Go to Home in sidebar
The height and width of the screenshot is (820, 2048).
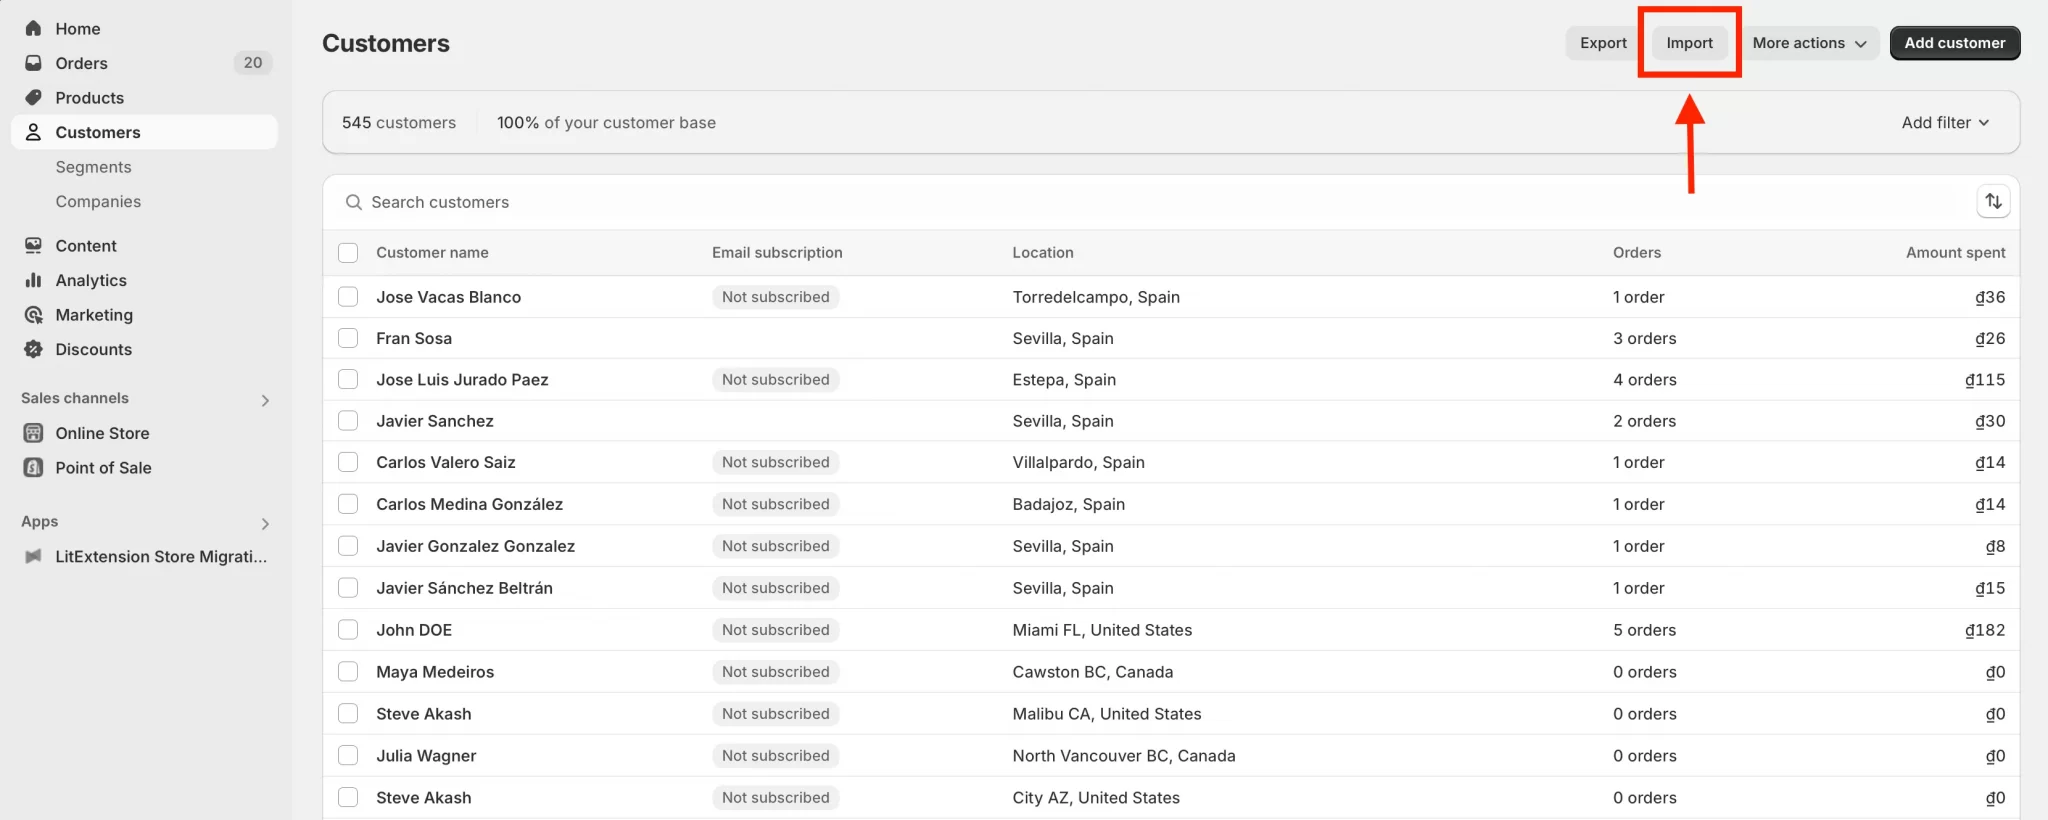pyautogui.click(x=78, y=28)
